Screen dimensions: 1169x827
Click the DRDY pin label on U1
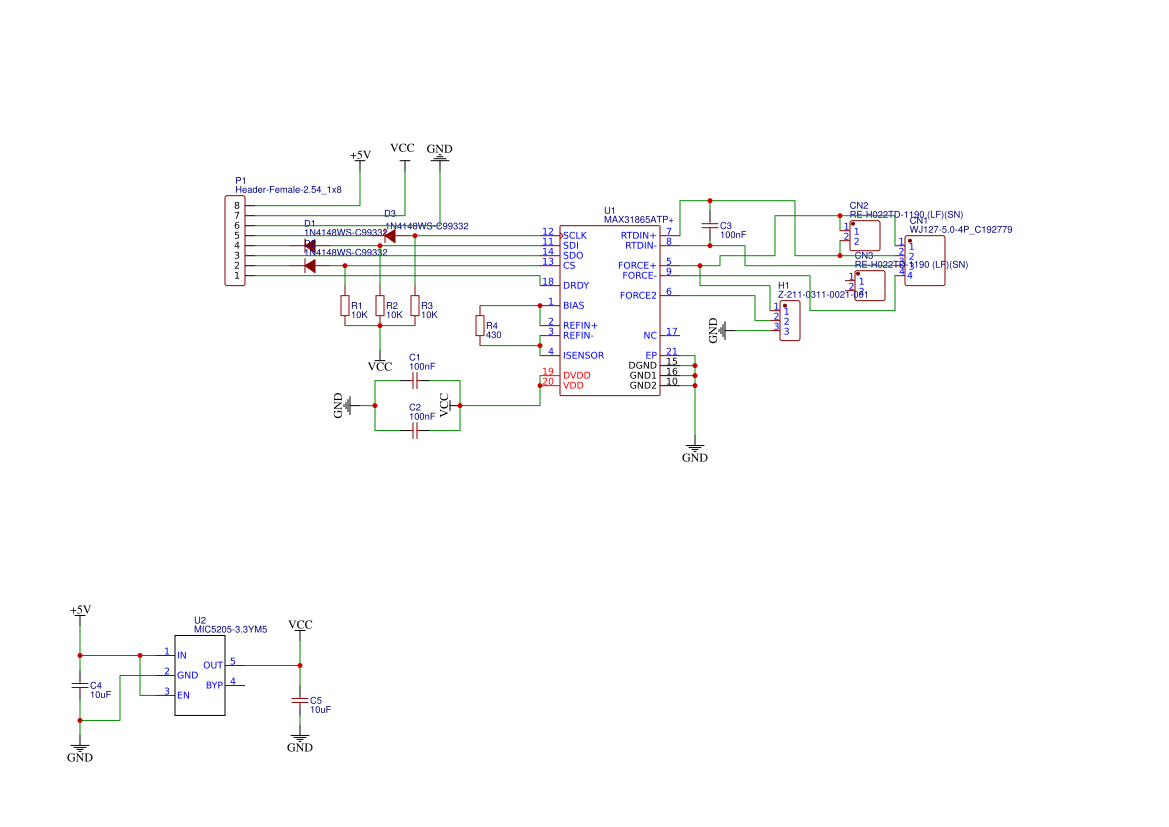(576, 286)
